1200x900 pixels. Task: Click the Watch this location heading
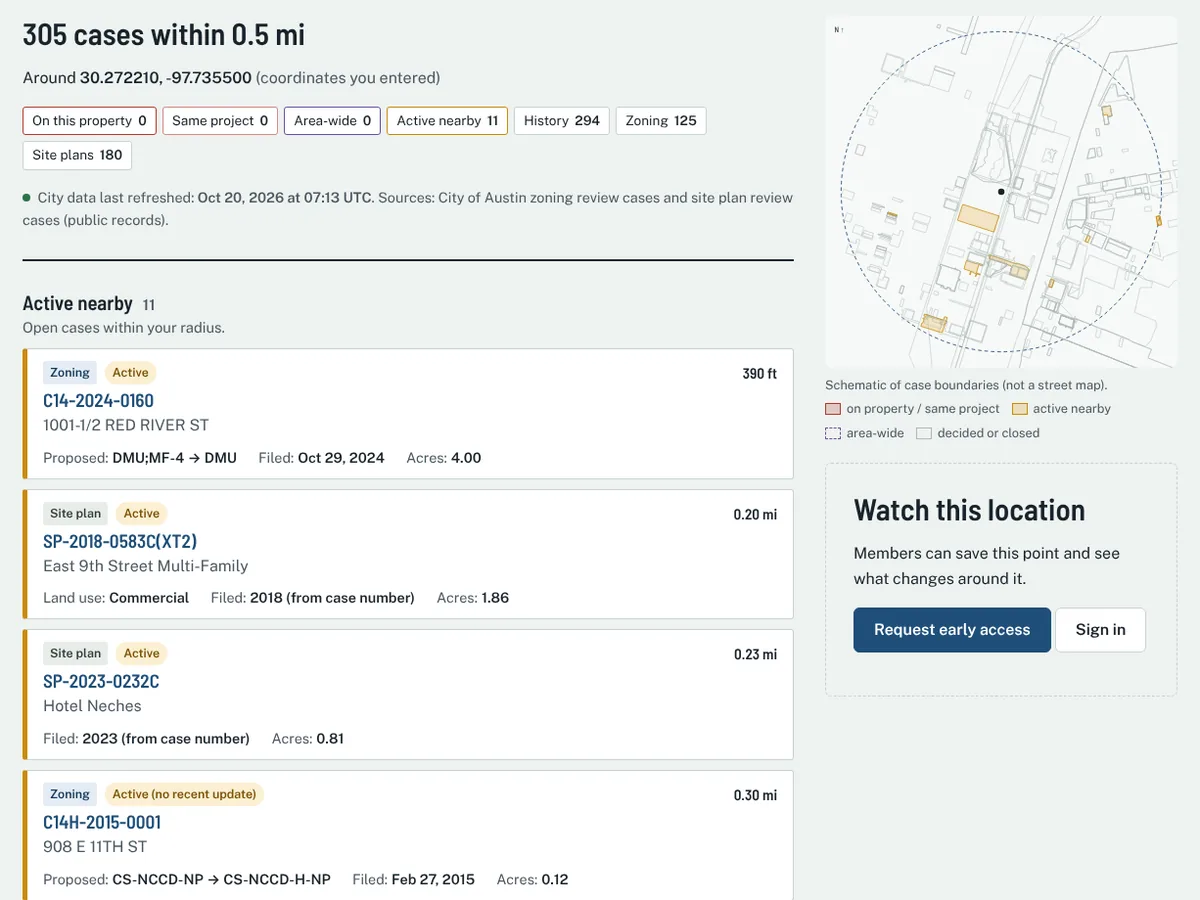[x=969, y=511]
